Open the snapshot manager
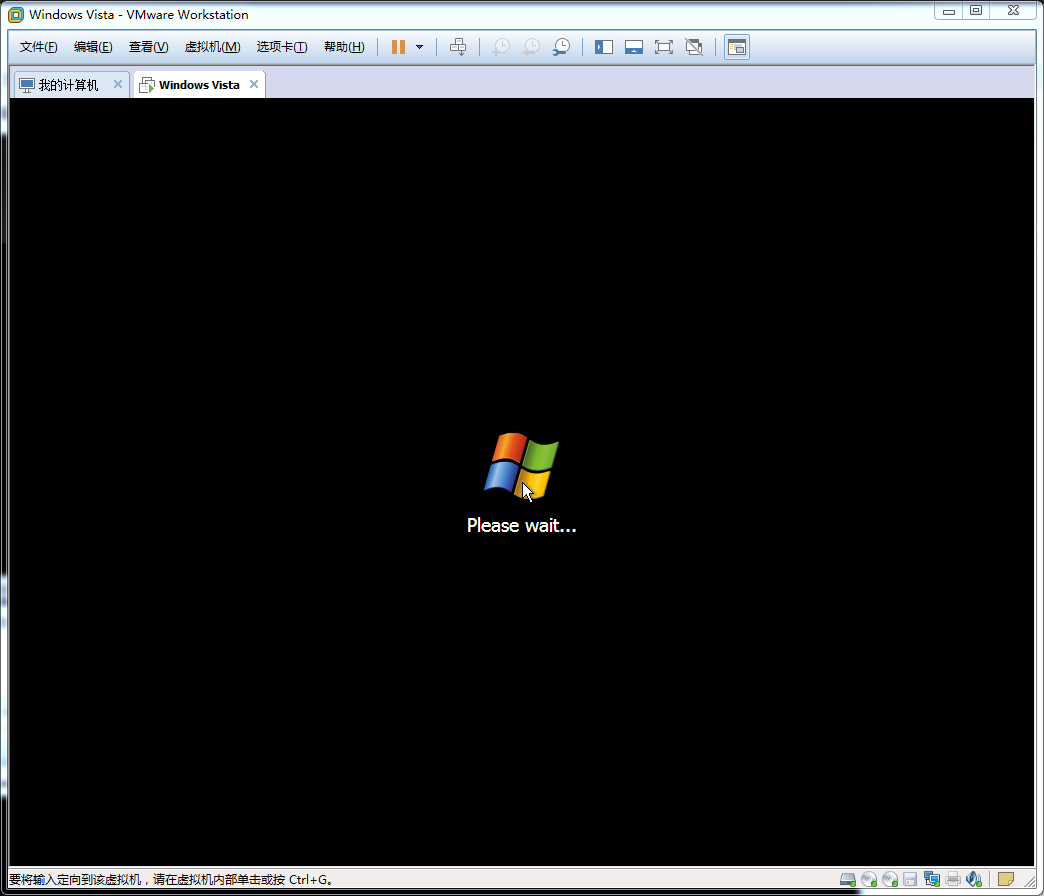The height and width of the screenshot is (896, 1044). (561, 47)
